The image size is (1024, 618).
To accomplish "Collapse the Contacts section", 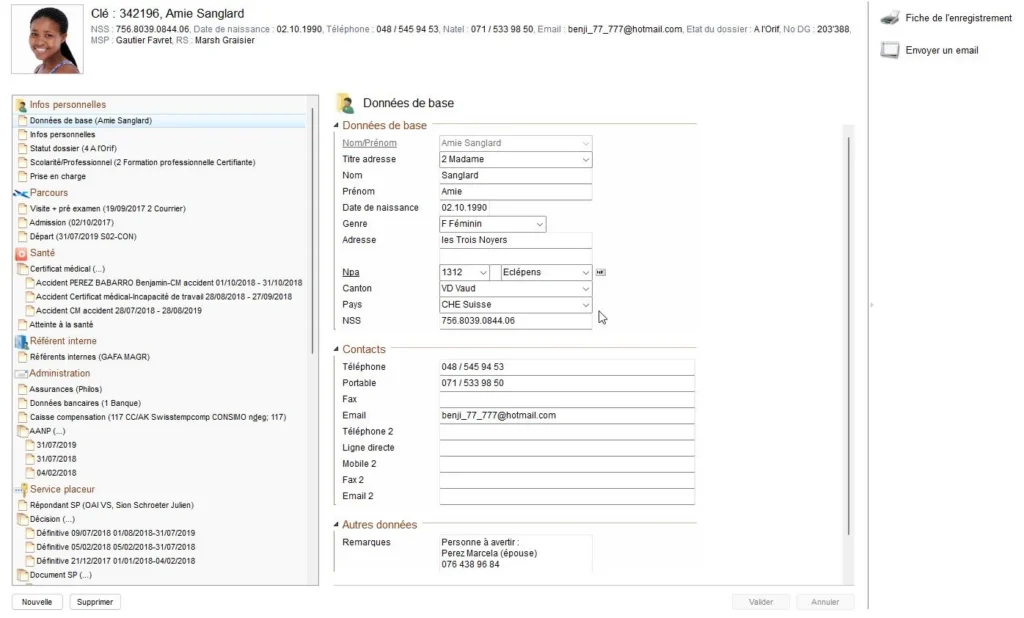I will pyautogui.click(x=336, y=350).
